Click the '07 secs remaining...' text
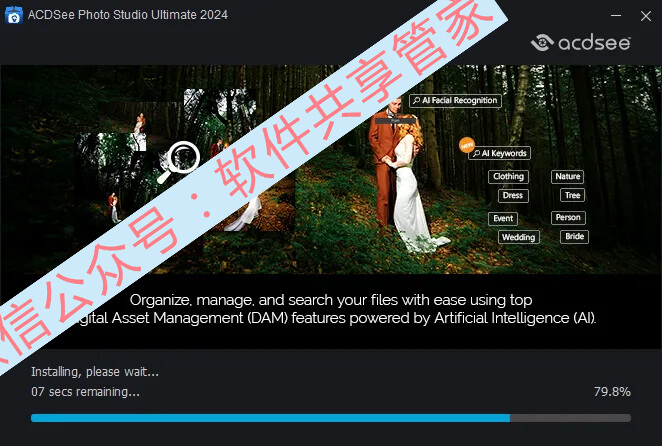662x446 pixels. click(x=85, y=392)
